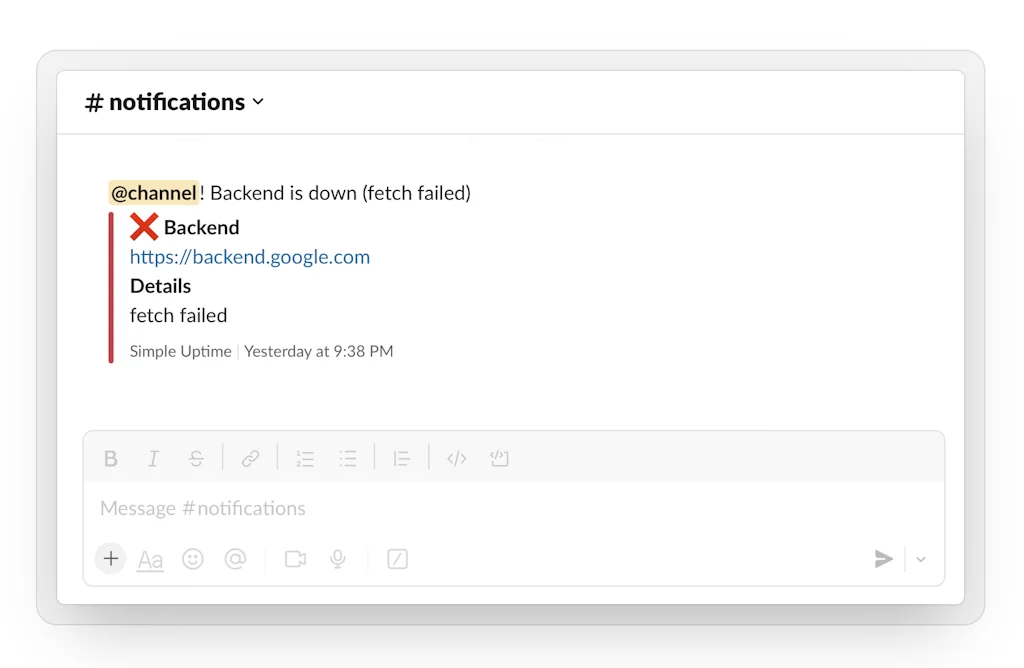Toggle the Aa formatting bar visibility

coord(150,559)
